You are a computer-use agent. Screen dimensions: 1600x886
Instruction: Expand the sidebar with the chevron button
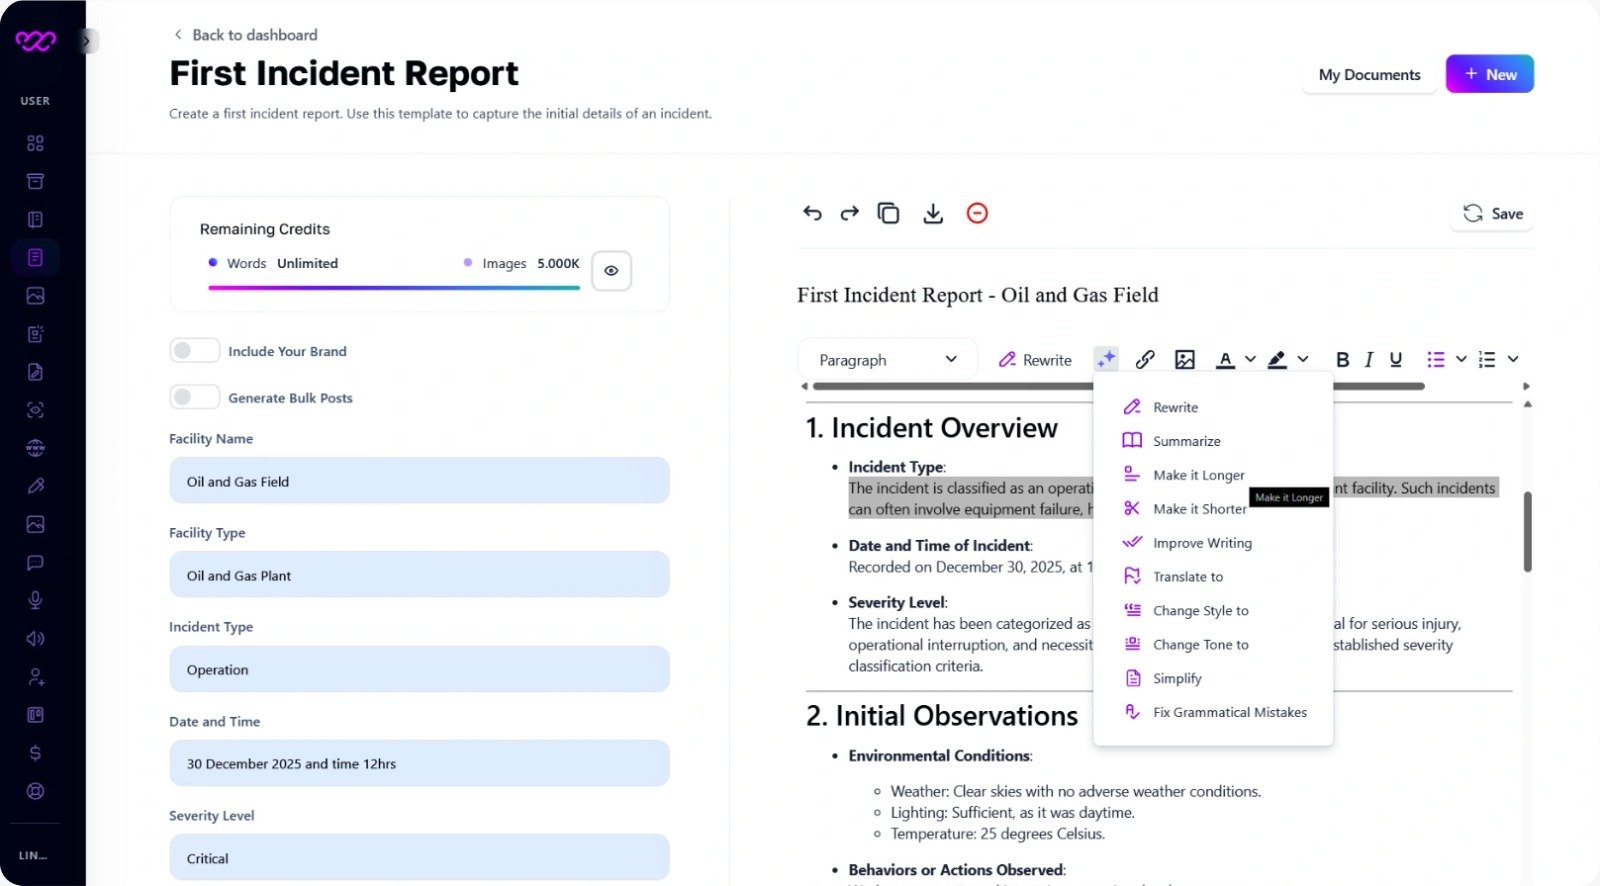pyautogui.click(x=87, y=41)
